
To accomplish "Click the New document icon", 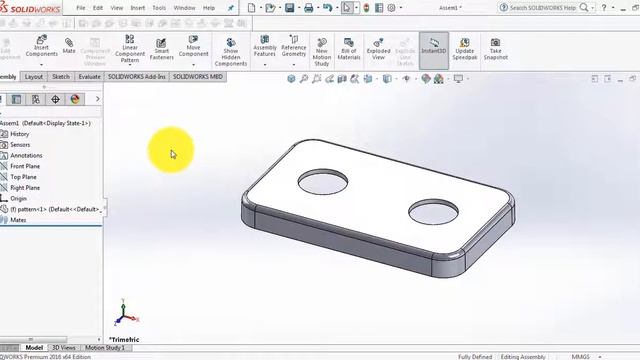I will 251,8.
